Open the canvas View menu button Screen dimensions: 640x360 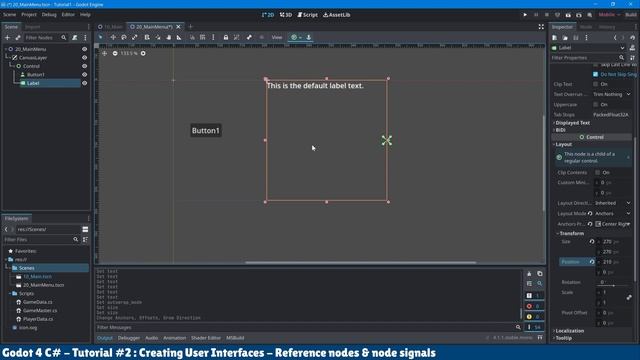coord(277,37)
